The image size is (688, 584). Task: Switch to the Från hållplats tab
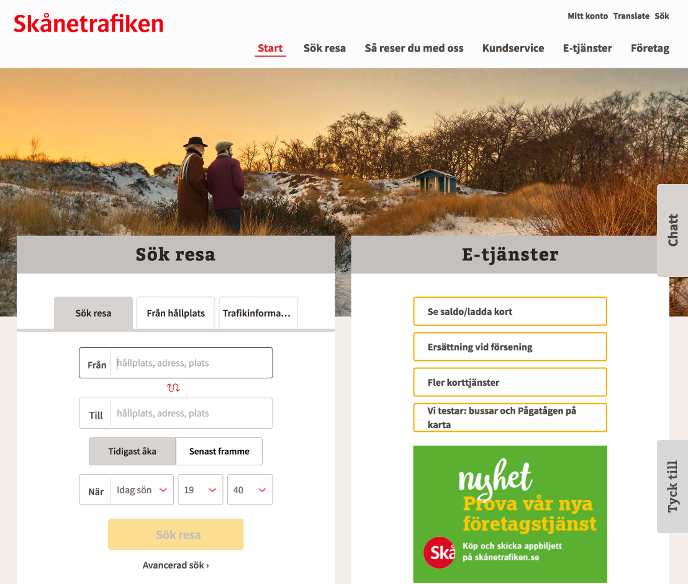point(176,313)
